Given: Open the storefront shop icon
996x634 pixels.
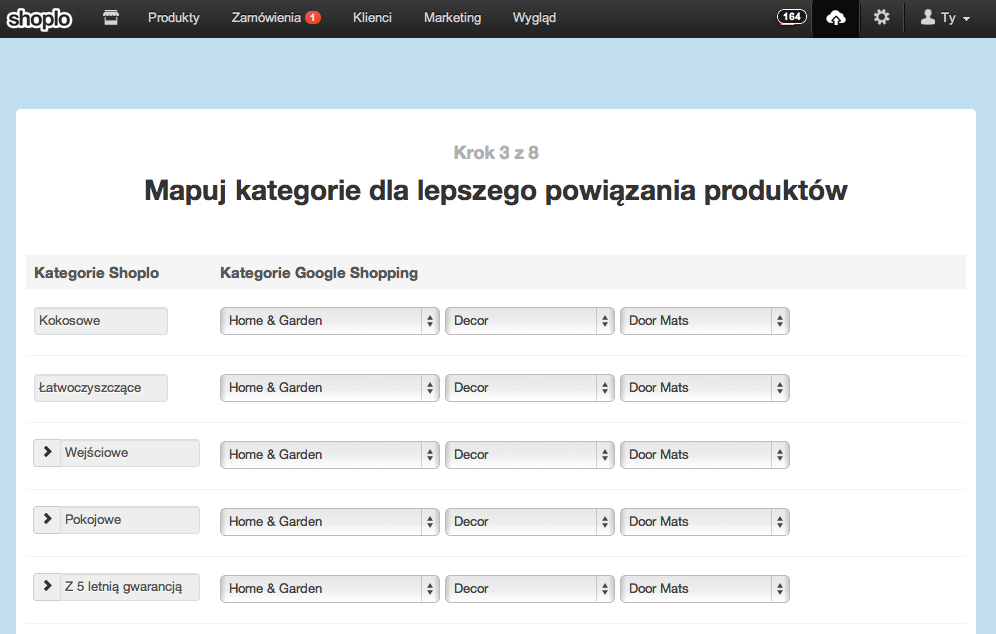Looking at the screenshot, I should [x=111, y=18].
